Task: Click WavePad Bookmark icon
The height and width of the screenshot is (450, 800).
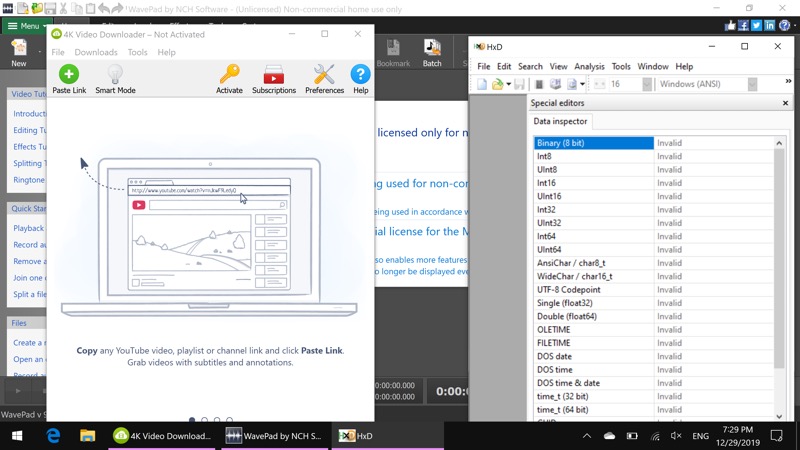Action: pos(393,53)
